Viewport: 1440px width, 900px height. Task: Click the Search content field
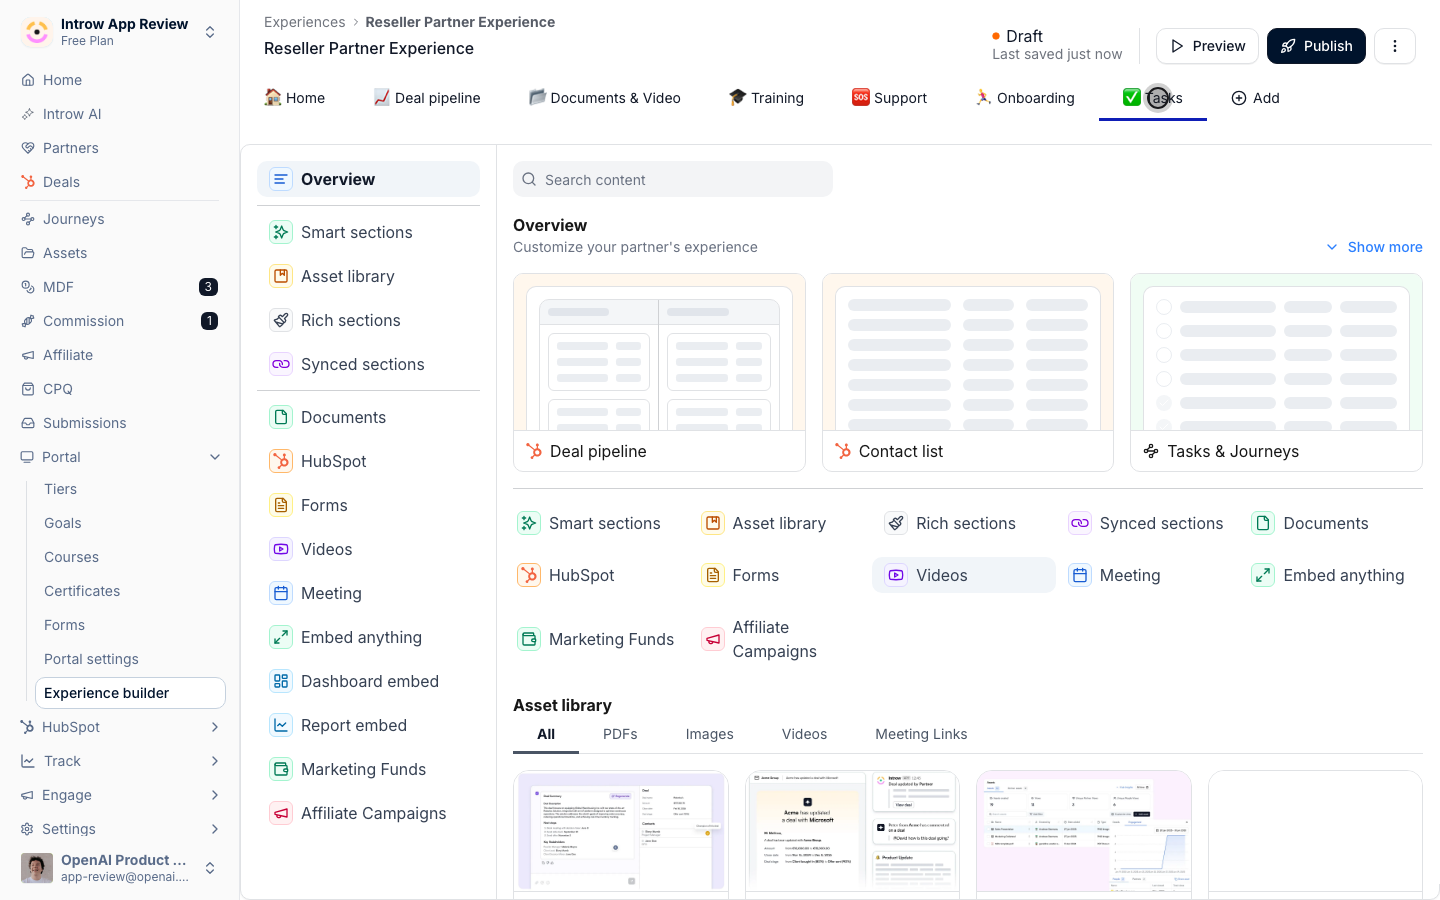[673, 179]
